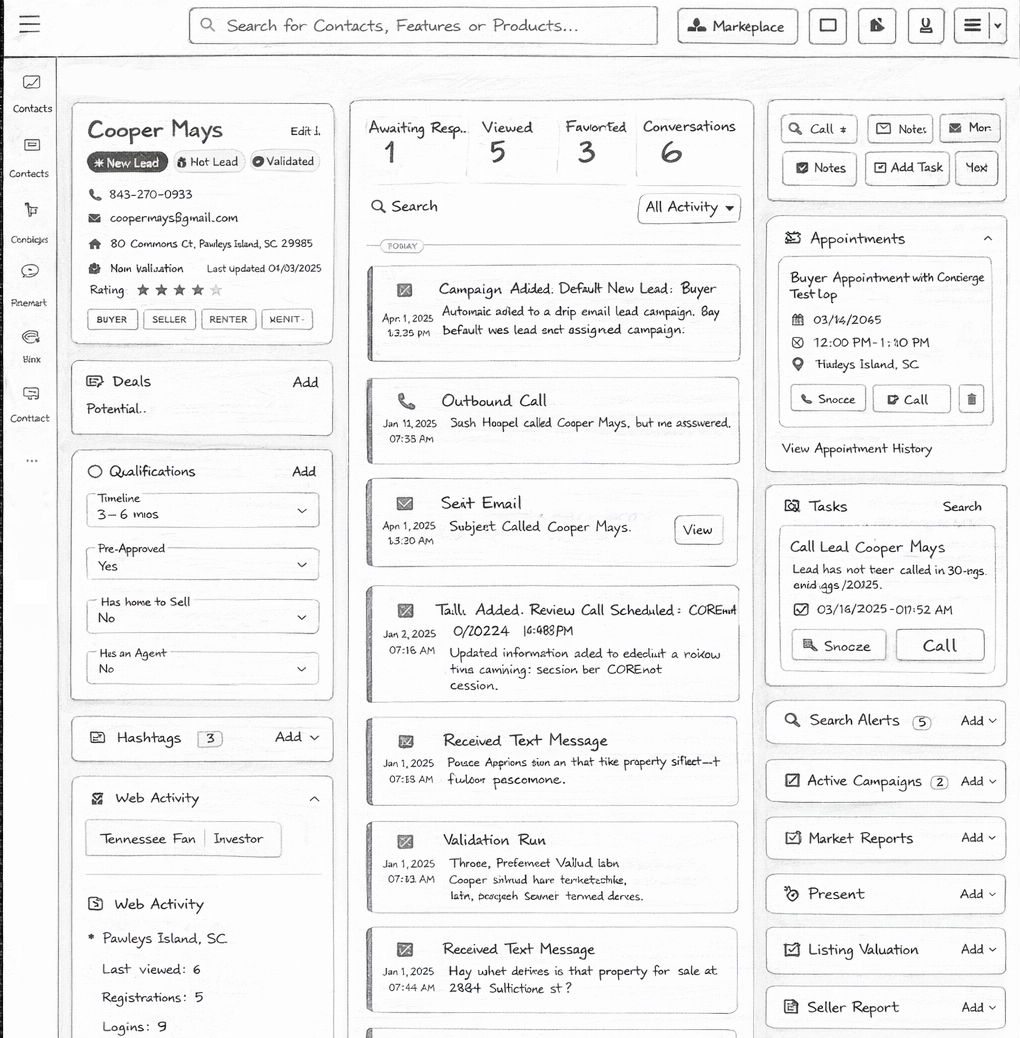1020x1038 pixels.
Task: Toggle the SELLER tag
Action: tap(169, 319)
